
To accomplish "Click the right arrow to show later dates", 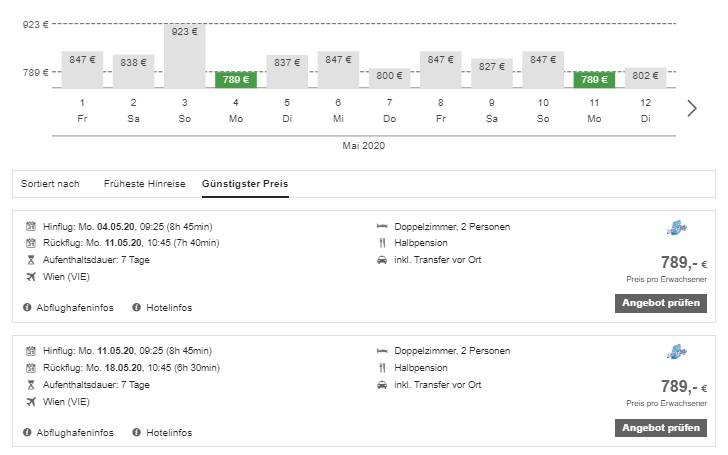I will point(691,108).
